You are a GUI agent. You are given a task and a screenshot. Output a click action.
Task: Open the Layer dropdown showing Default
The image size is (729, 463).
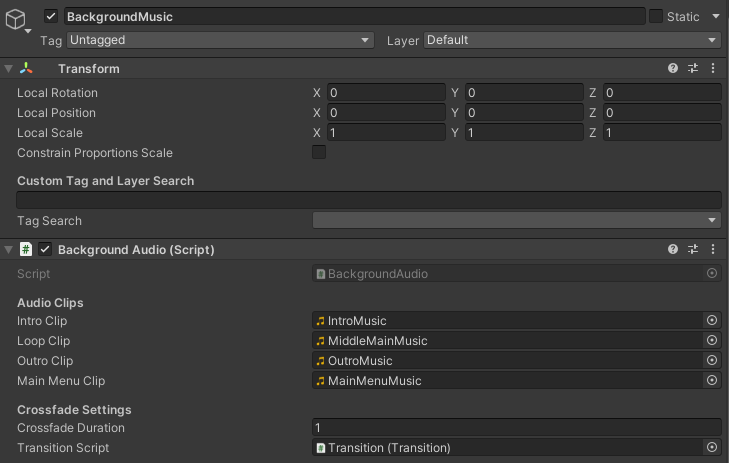coord(572,40)
